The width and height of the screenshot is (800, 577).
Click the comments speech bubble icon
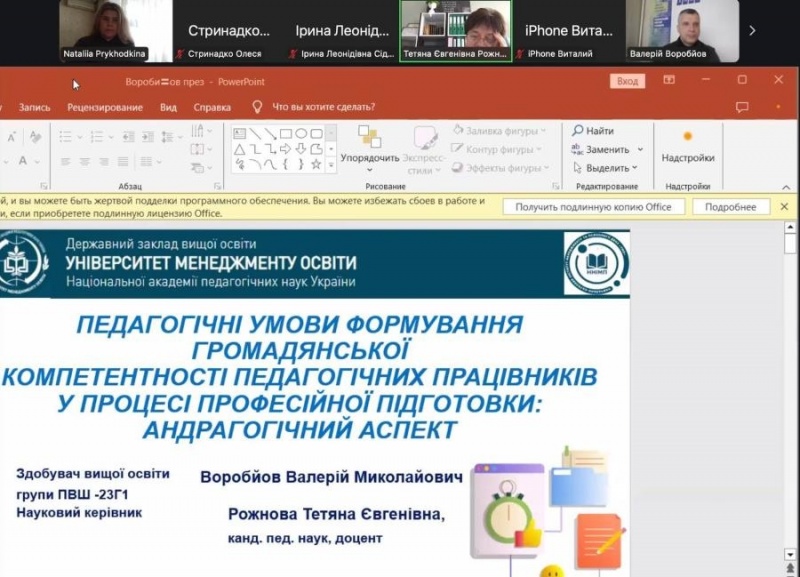(x=742, y=107)
